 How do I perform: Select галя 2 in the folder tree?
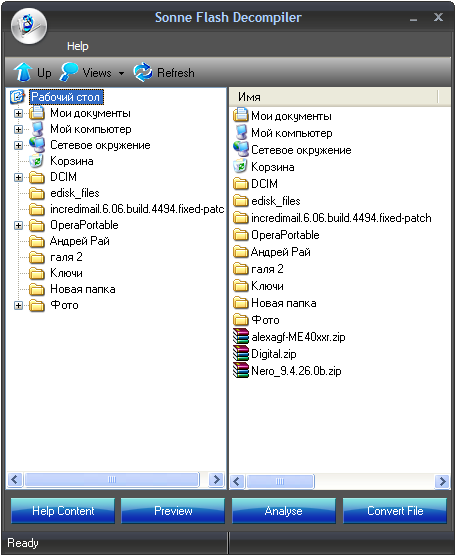(x=66, y=257)
